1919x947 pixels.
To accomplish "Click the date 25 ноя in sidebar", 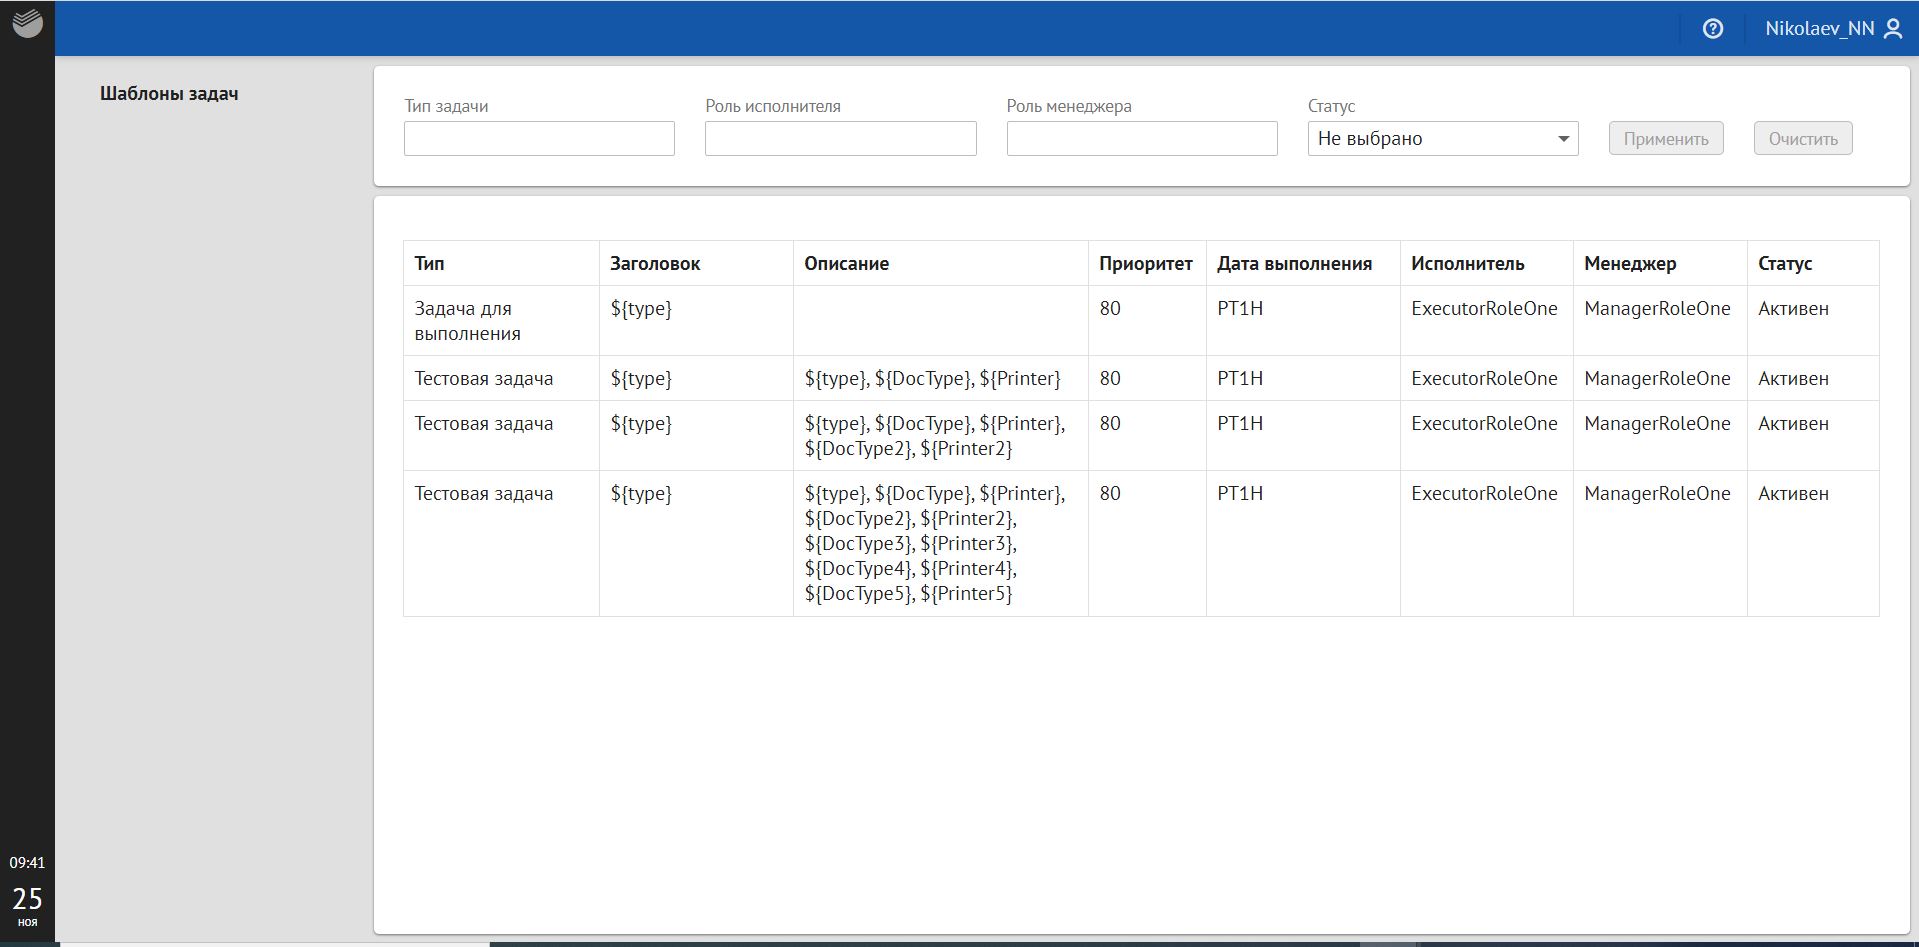I will (27, 904).
